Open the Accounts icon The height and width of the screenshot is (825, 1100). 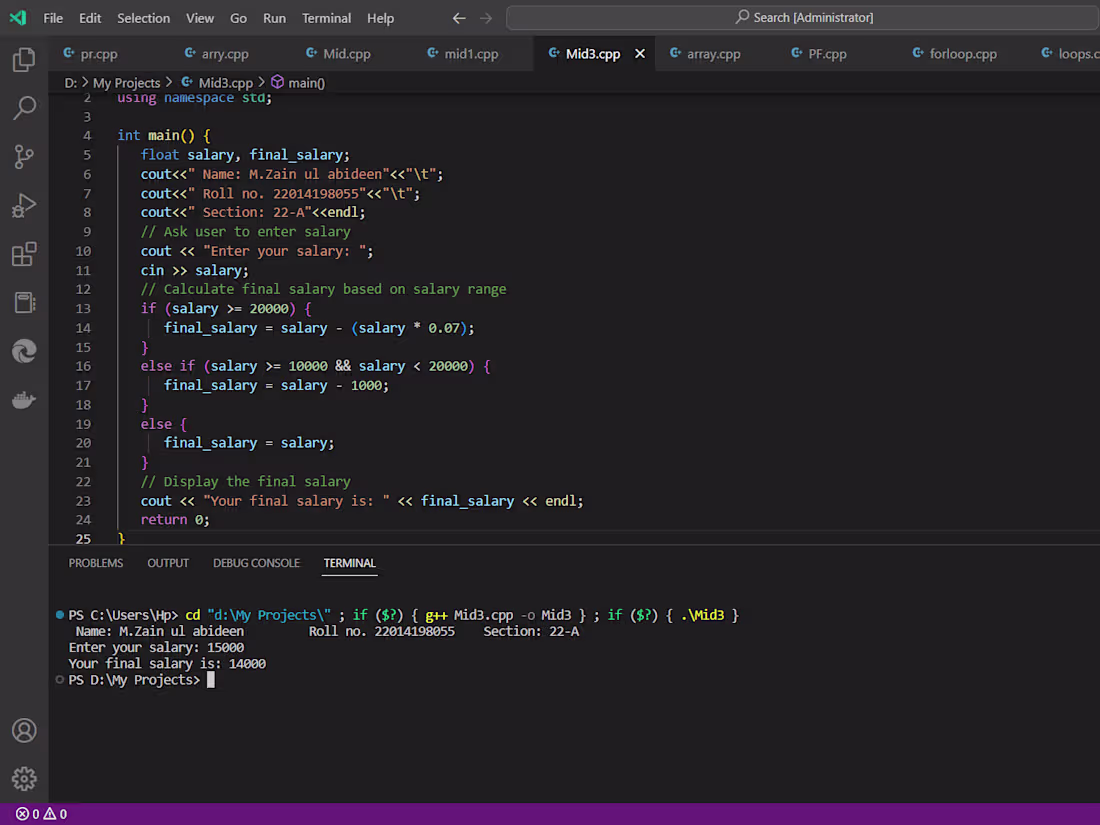24,731
